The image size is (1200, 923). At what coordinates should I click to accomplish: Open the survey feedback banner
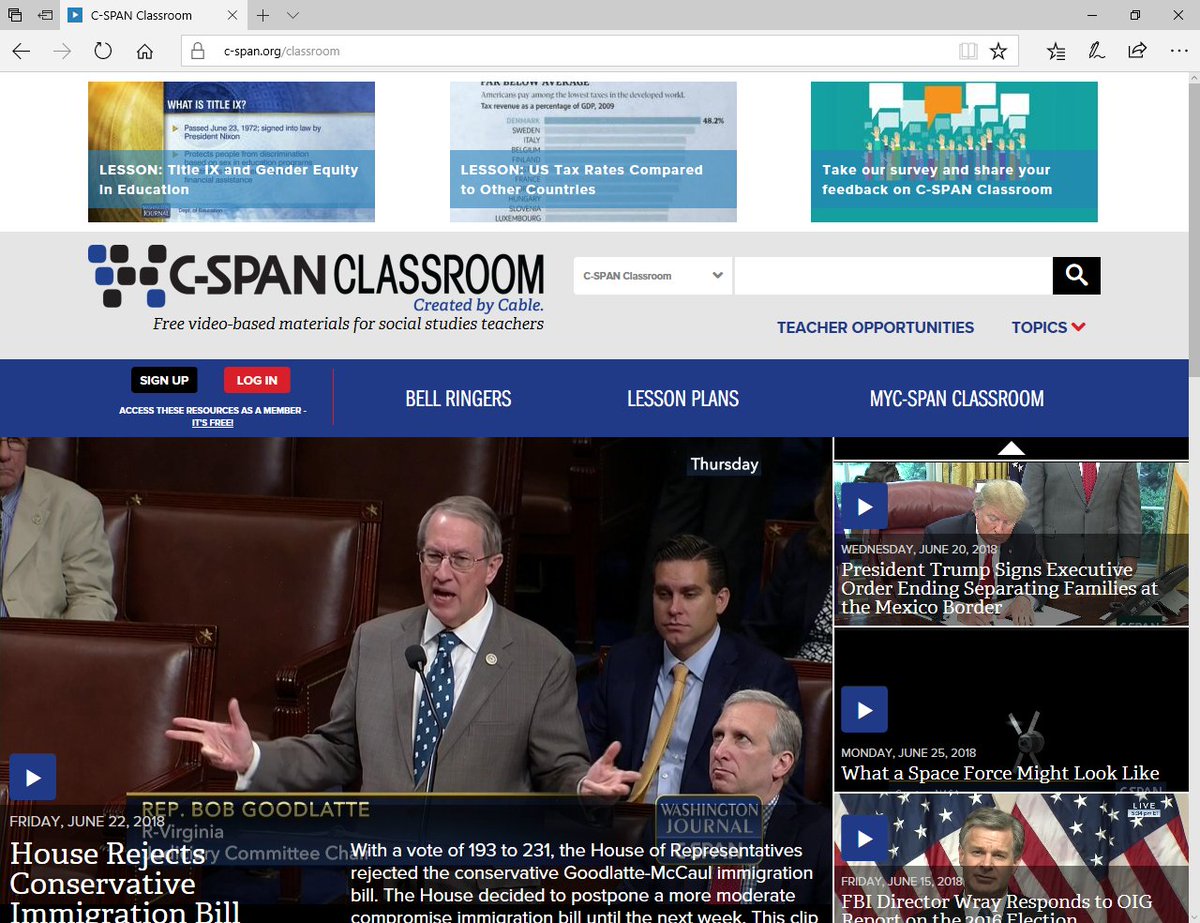click(x=954, y=152)
